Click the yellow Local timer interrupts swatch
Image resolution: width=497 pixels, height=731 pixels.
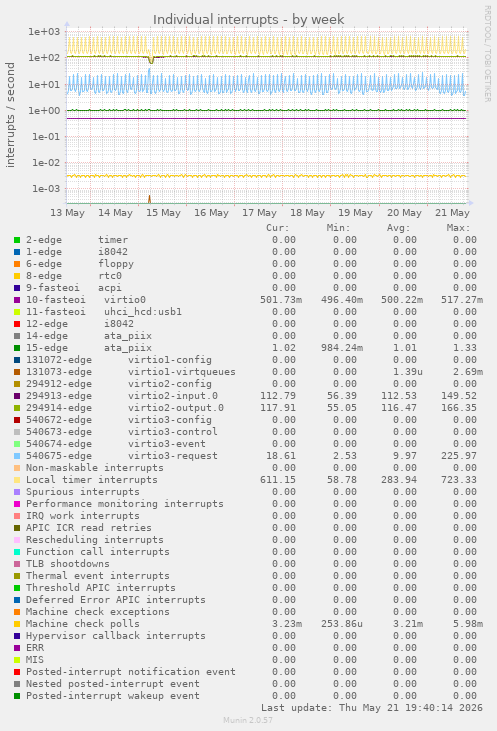click(17, 480)
